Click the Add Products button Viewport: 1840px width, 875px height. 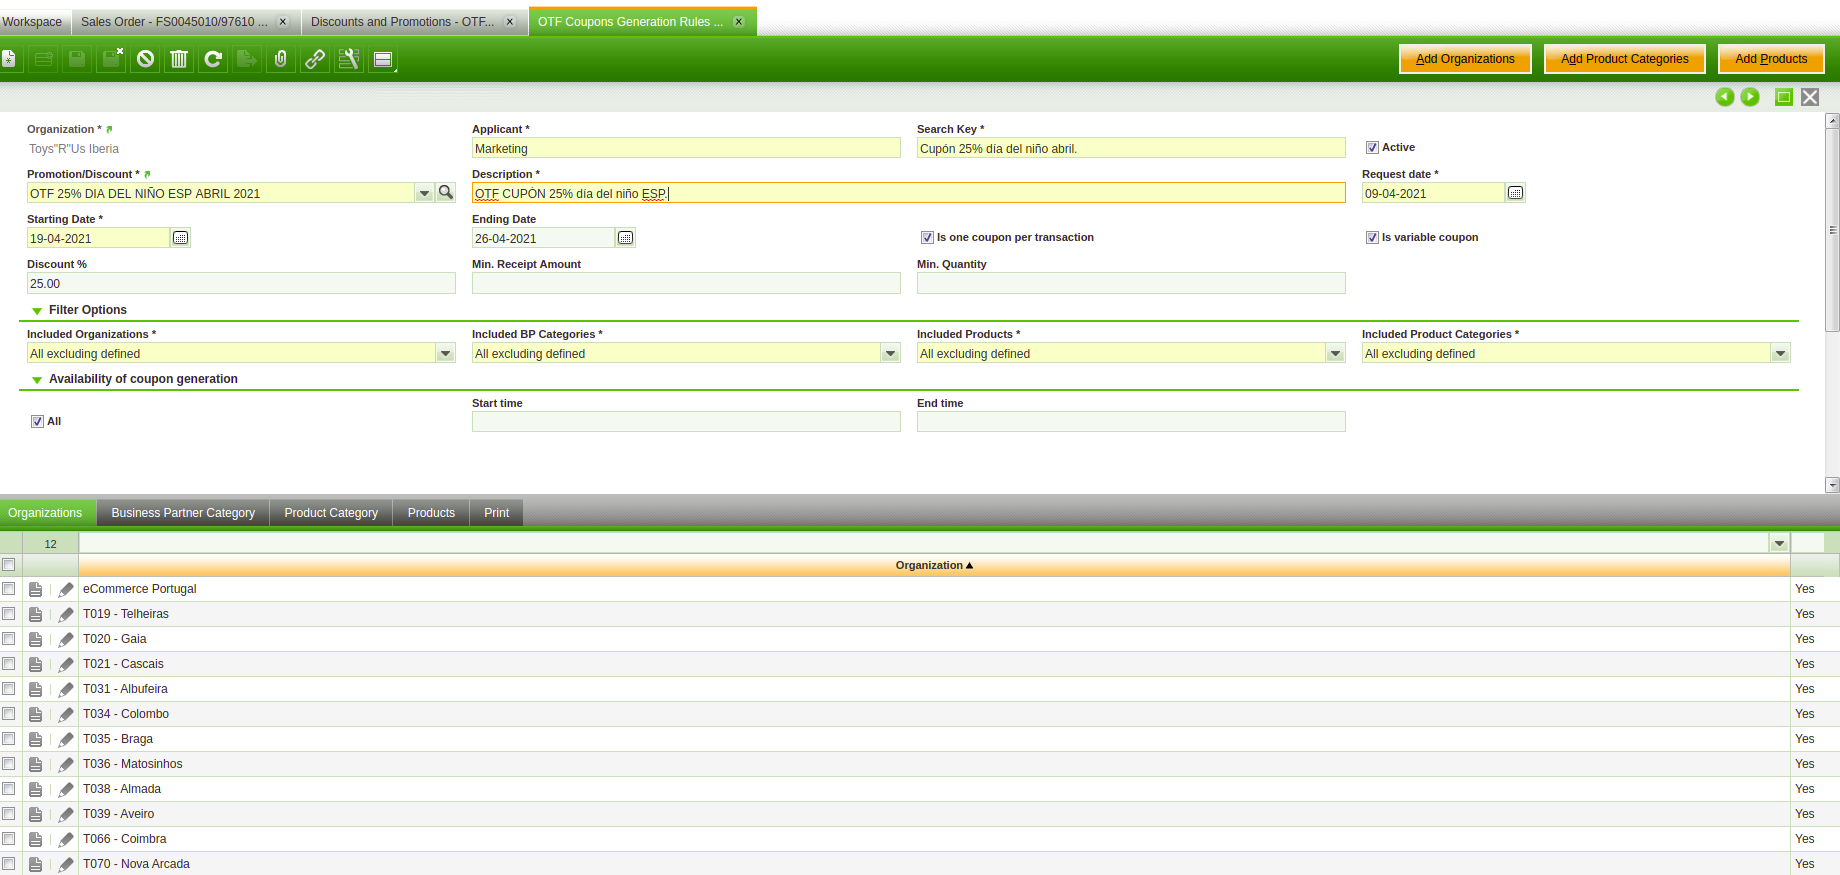pos(1771,59)
